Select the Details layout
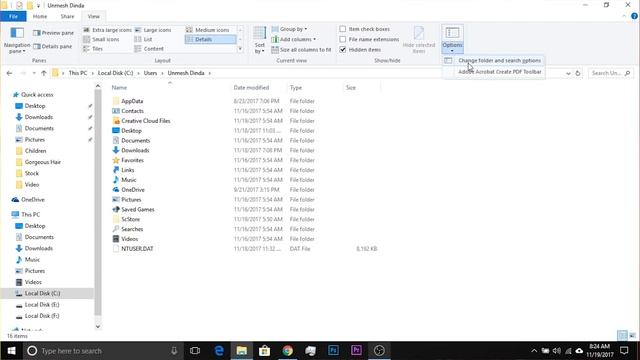This screenshot has width=640, height=360. tap(211, 39)
